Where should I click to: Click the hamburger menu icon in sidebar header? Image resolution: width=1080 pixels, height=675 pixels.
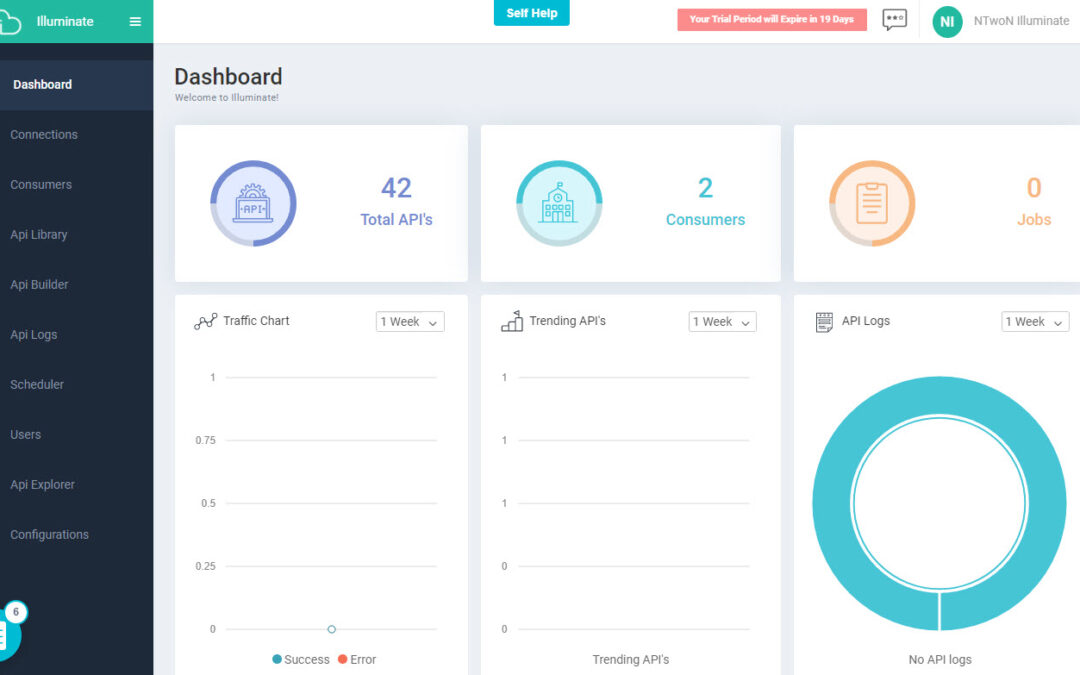coord(135,21)
